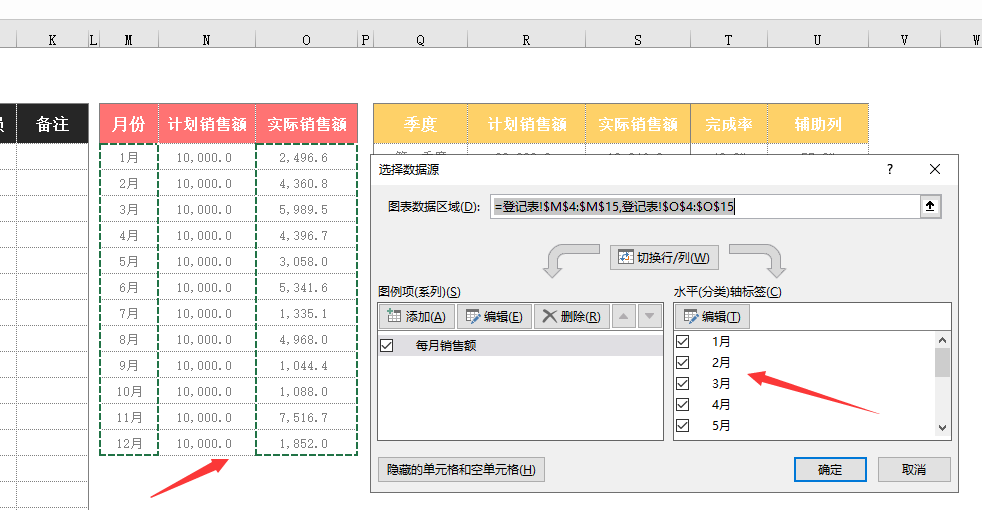Screen dimensions: 982x510
Task: Add a legend series with 添加(A)
Action: [416, 316]
